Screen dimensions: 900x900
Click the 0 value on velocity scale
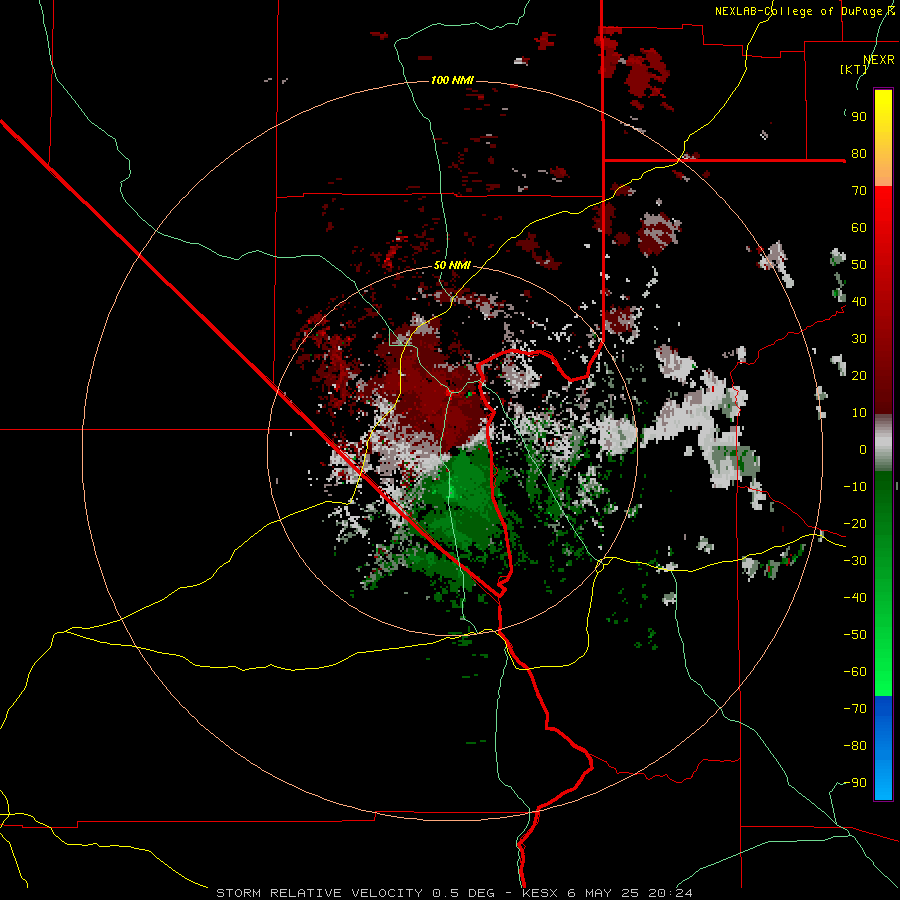[863, 449]
